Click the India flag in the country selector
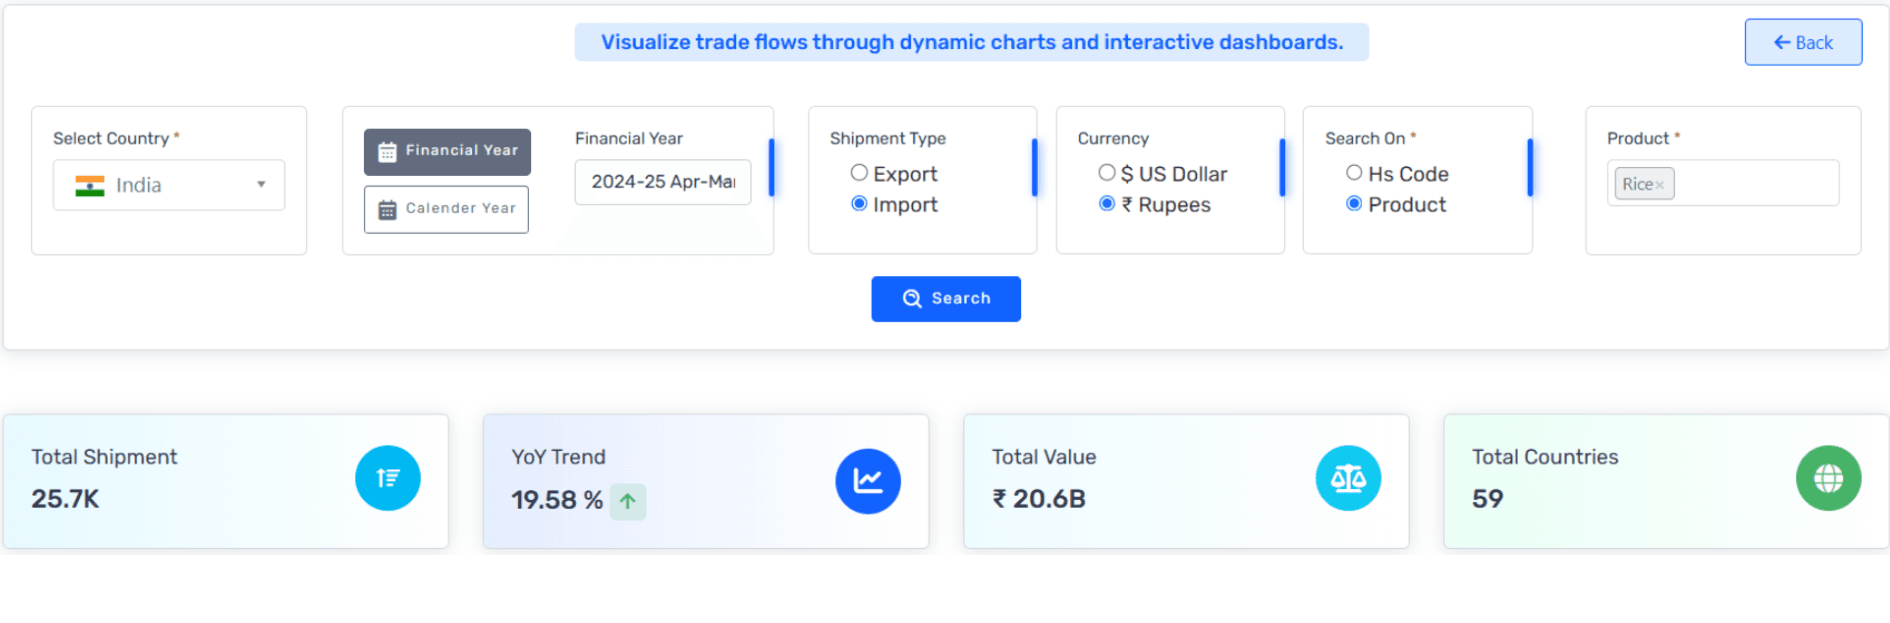This screenshot has height=623, width=1890. [x=91, y=185]
